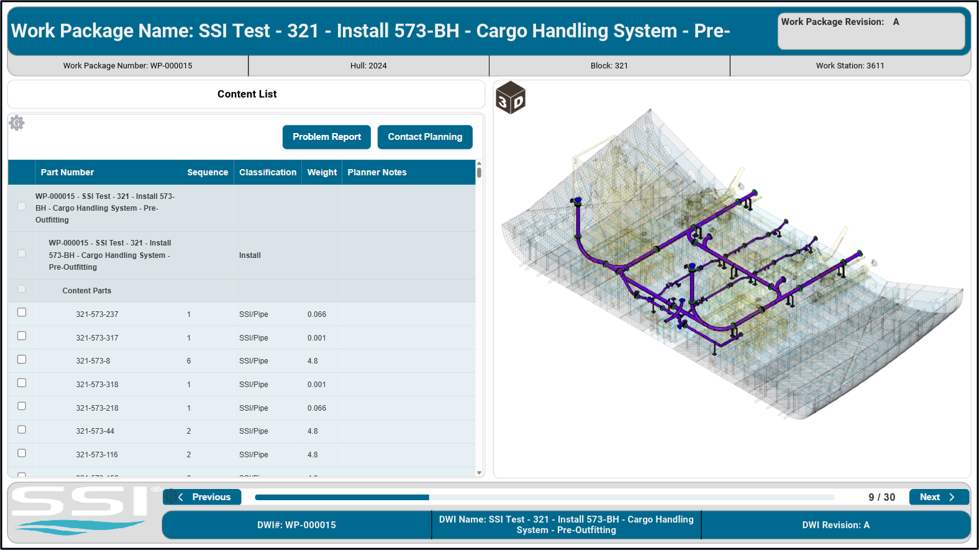Click the scrollbar down arrow in content list
This screenshot has width=979, height=550.
[x=479, y=473]
